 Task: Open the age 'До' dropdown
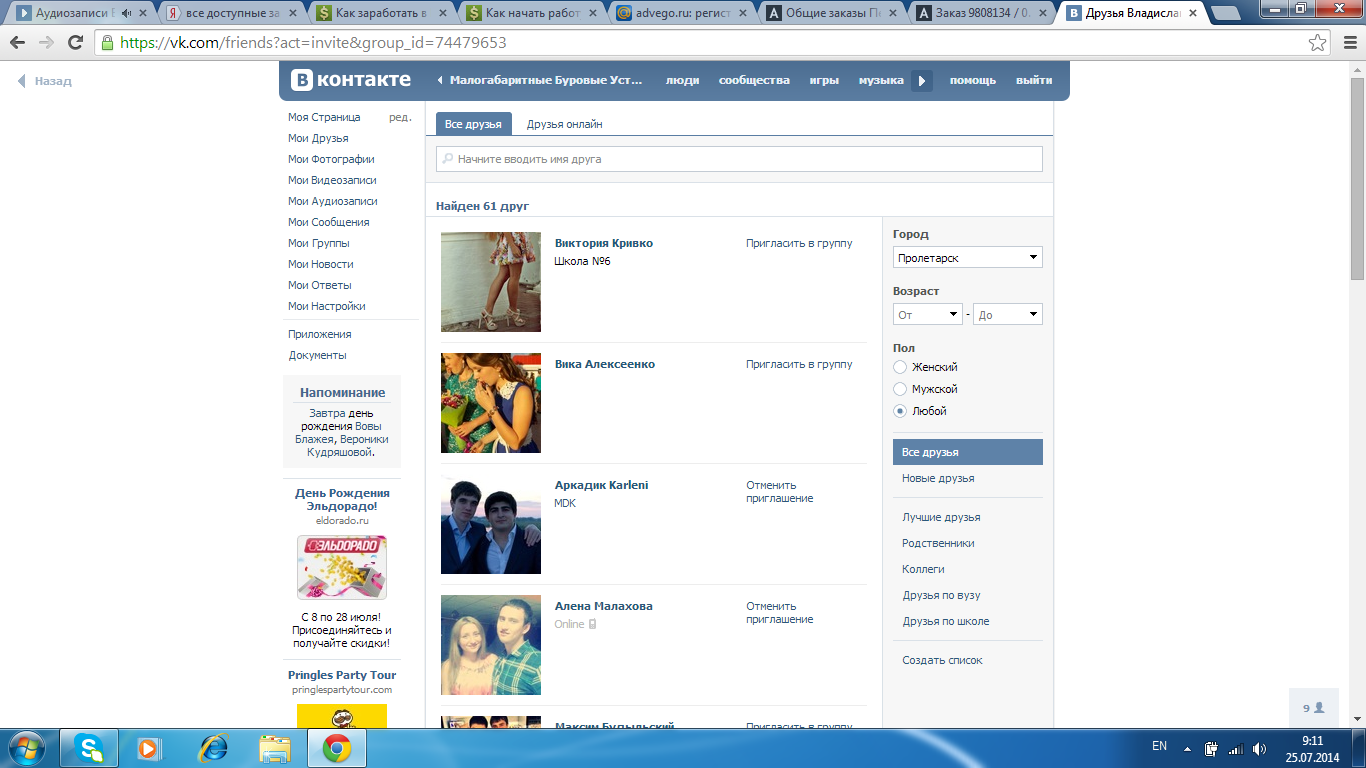[1008, 315]
